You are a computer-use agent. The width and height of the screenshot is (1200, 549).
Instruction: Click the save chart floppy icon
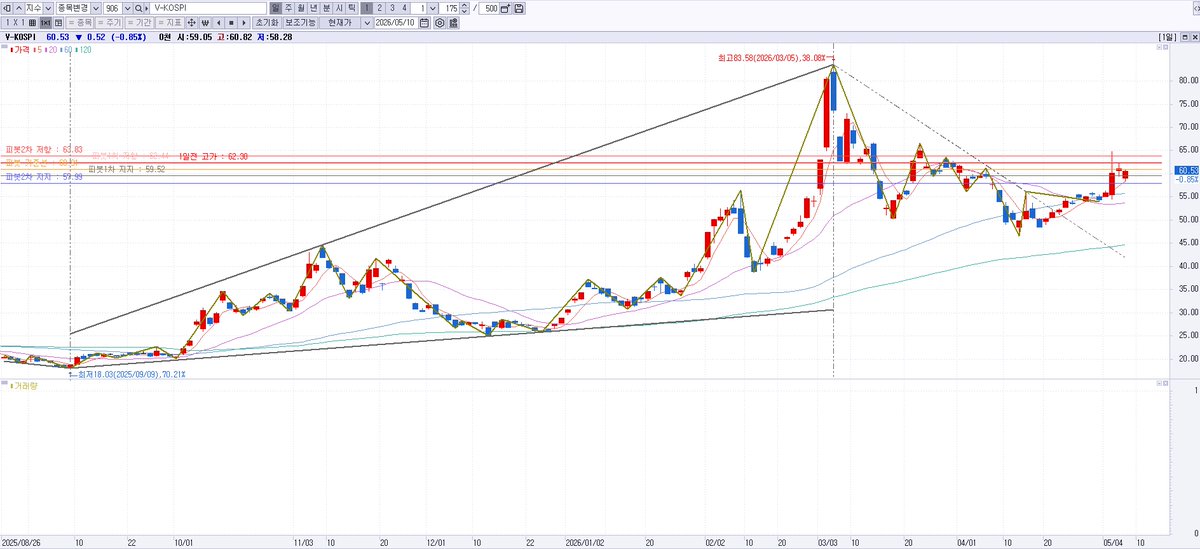pos(518,8)
